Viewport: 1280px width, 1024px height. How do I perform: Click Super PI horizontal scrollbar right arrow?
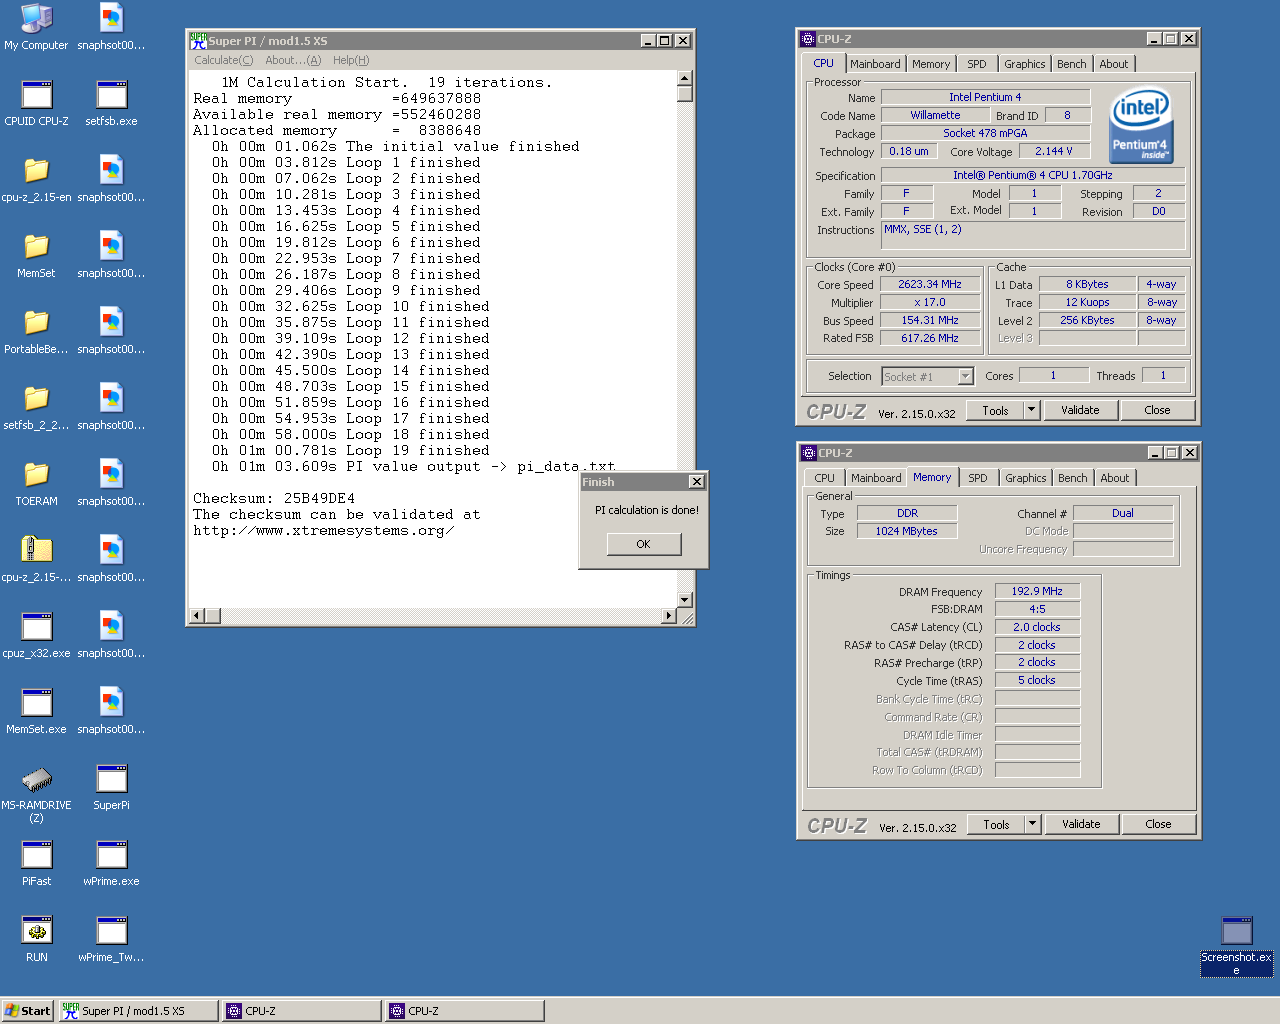click(669, 616)
